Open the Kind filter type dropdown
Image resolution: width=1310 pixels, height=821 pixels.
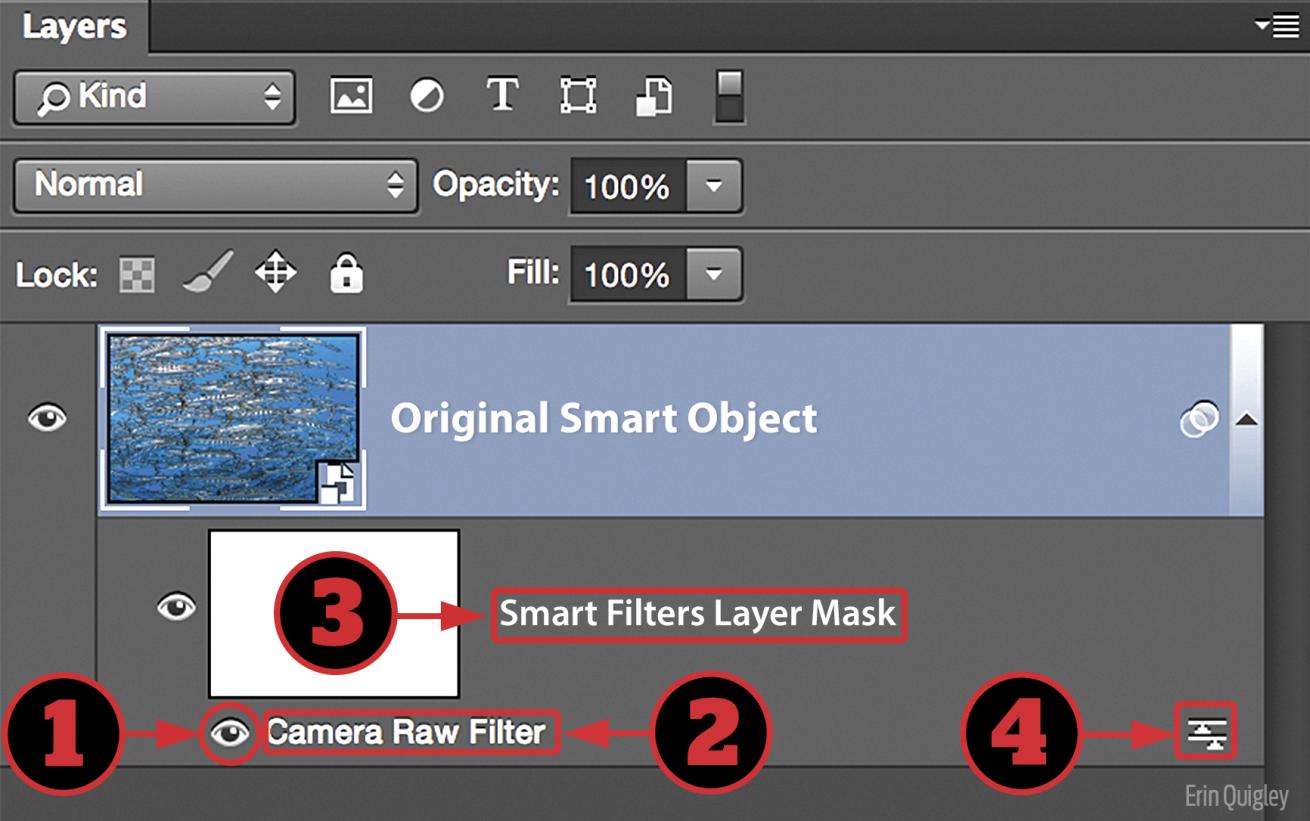click(154, 97)
